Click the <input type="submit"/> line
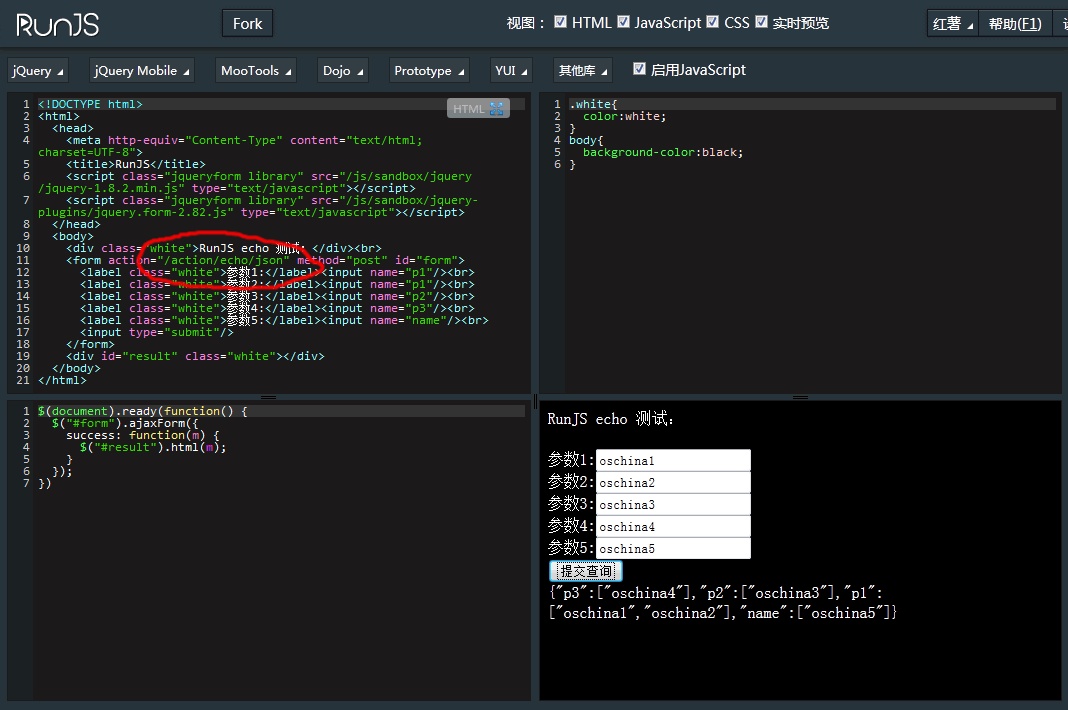 pos(157,332)
